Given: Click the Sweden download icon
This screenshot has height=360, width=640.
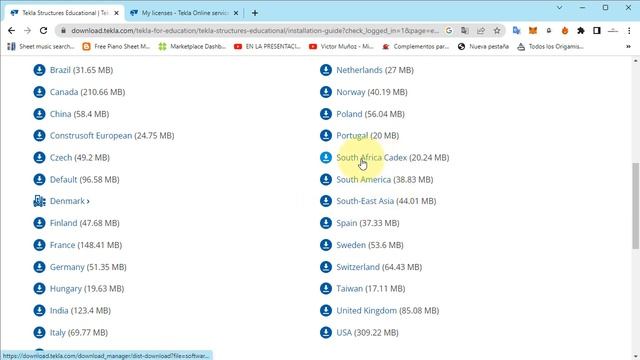Looking at the screenshot, I should (326, 245).
